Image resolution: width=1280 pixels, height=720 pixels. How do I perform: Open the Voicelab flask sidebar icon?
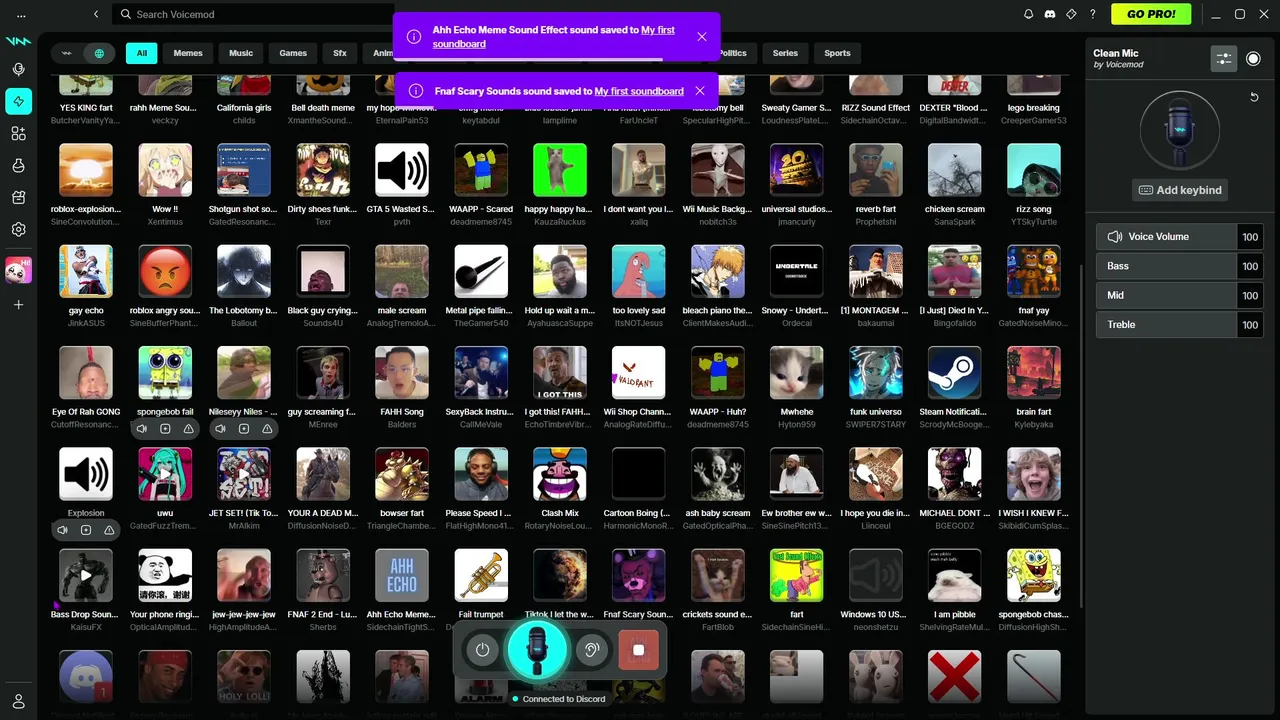coord(18,165)
